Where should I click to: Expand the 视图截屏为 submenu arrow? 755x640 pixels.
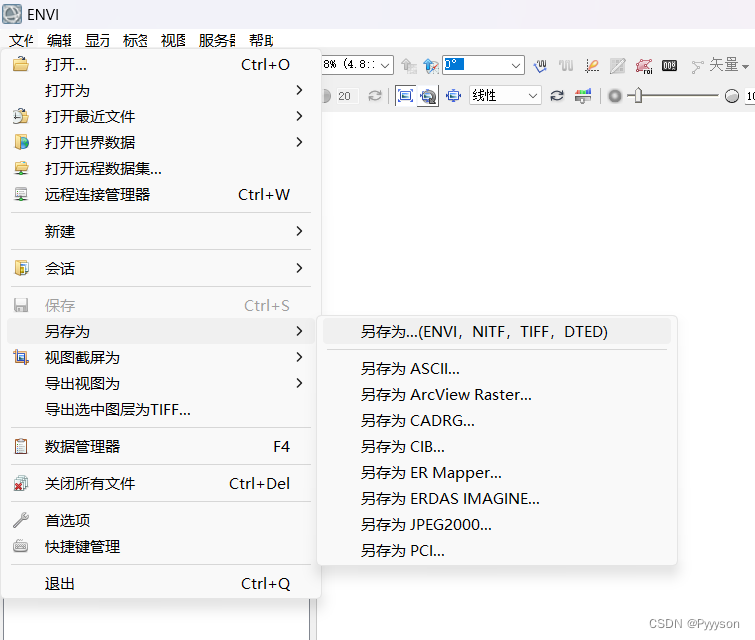(x=299, y=357)
